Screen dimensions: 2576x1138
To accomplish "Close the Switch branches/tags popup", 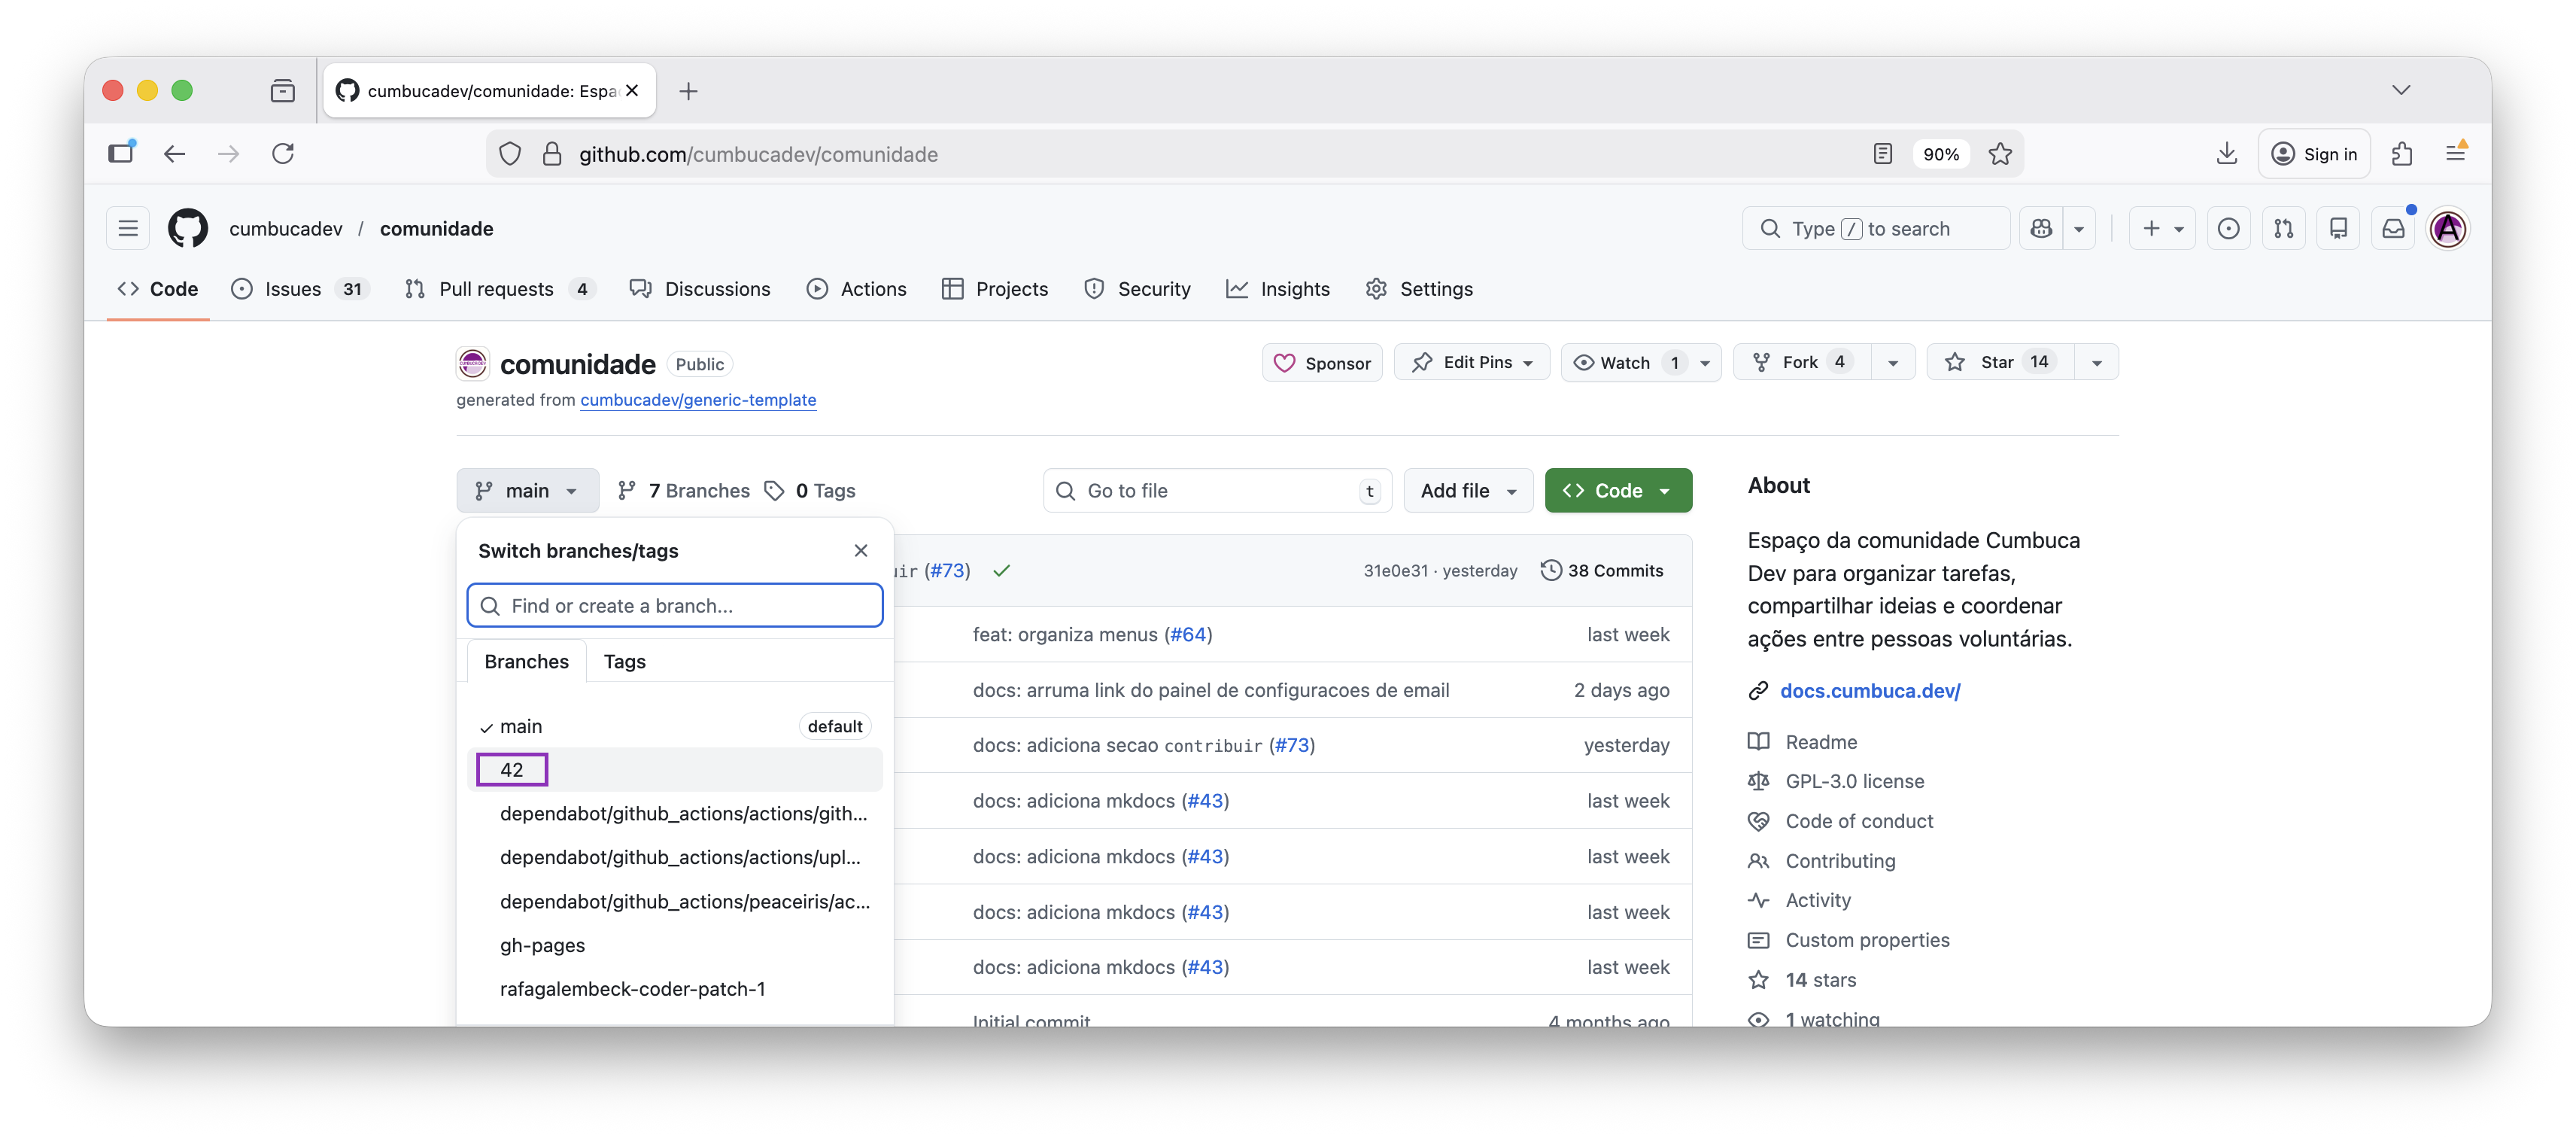I will 861,551.
